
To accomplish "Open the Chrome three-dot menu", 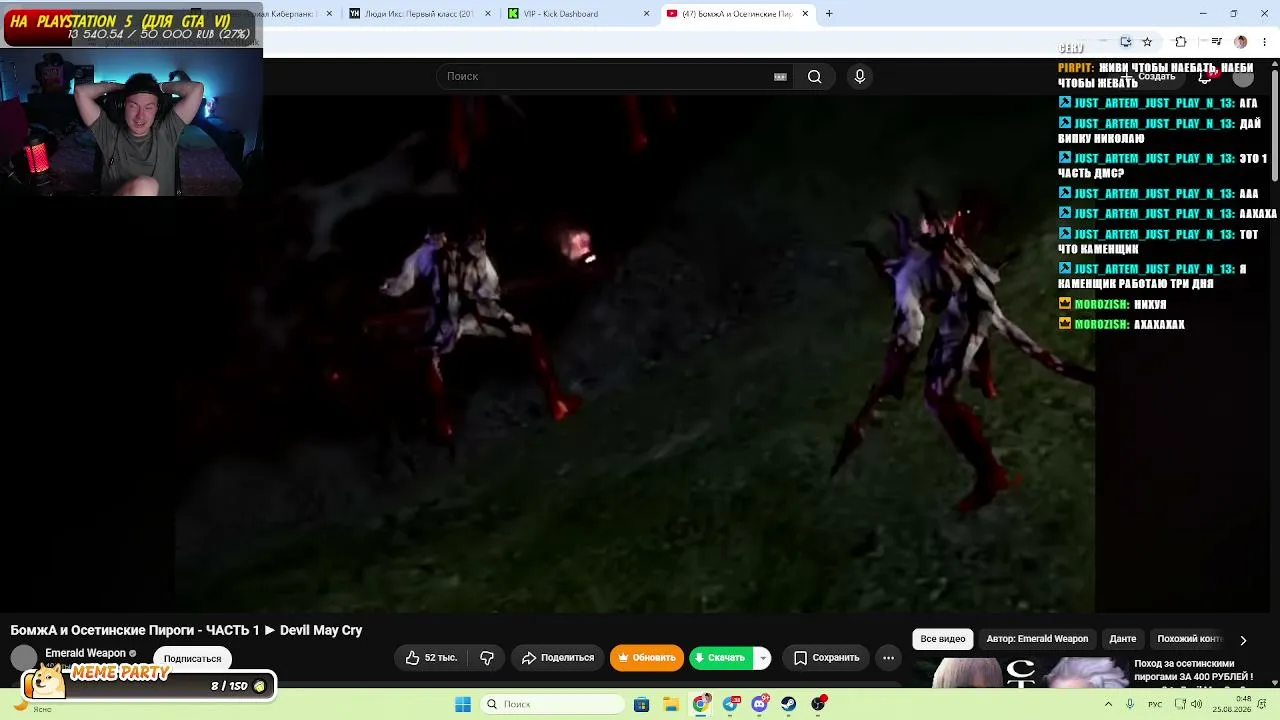I will [x=1265, y=42].
